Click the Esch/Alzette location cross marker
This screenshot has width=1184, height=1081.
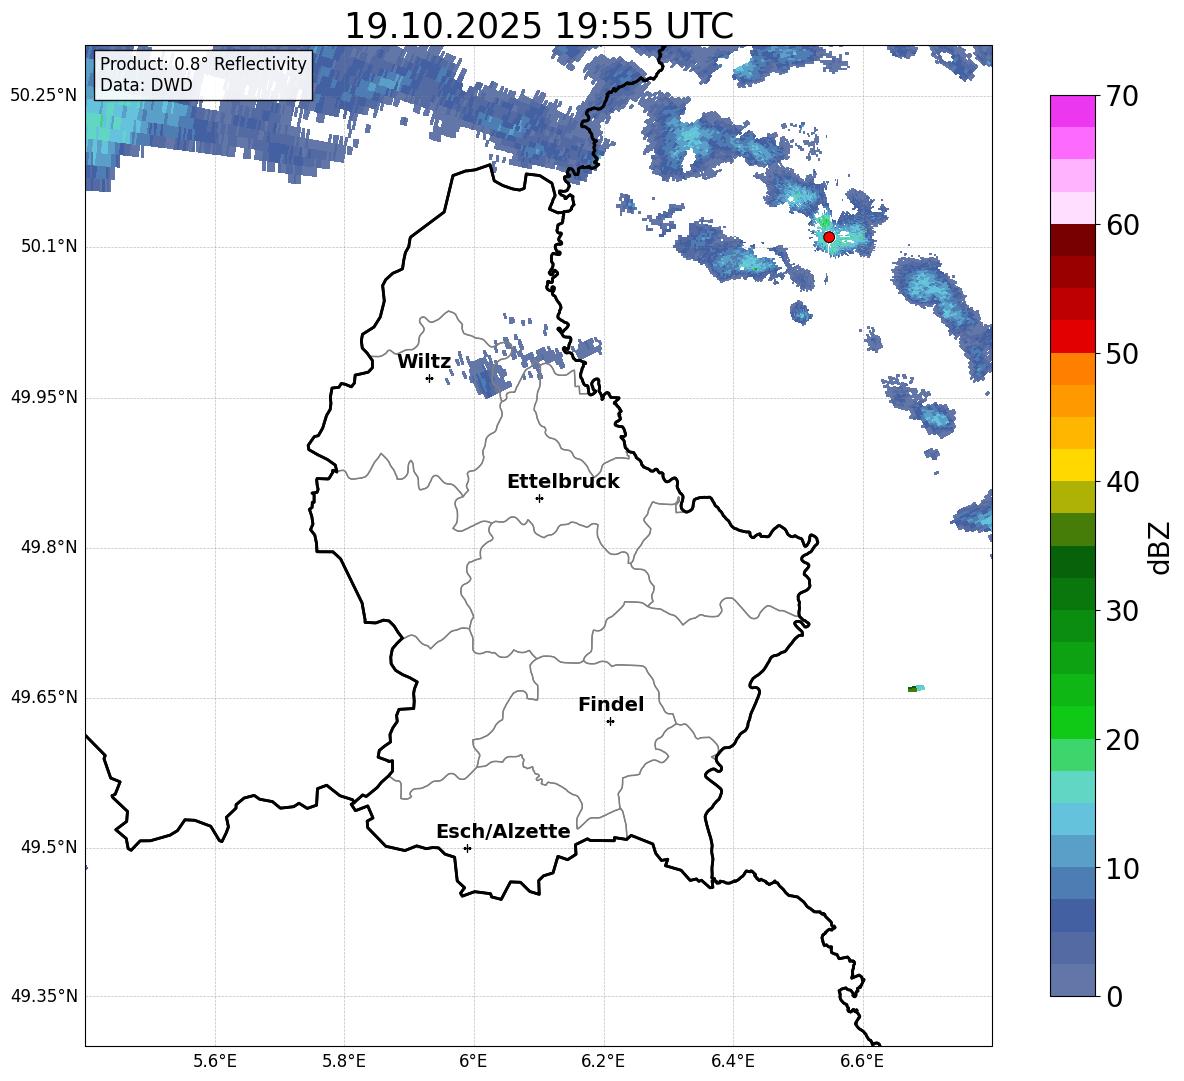coord(467,848)
